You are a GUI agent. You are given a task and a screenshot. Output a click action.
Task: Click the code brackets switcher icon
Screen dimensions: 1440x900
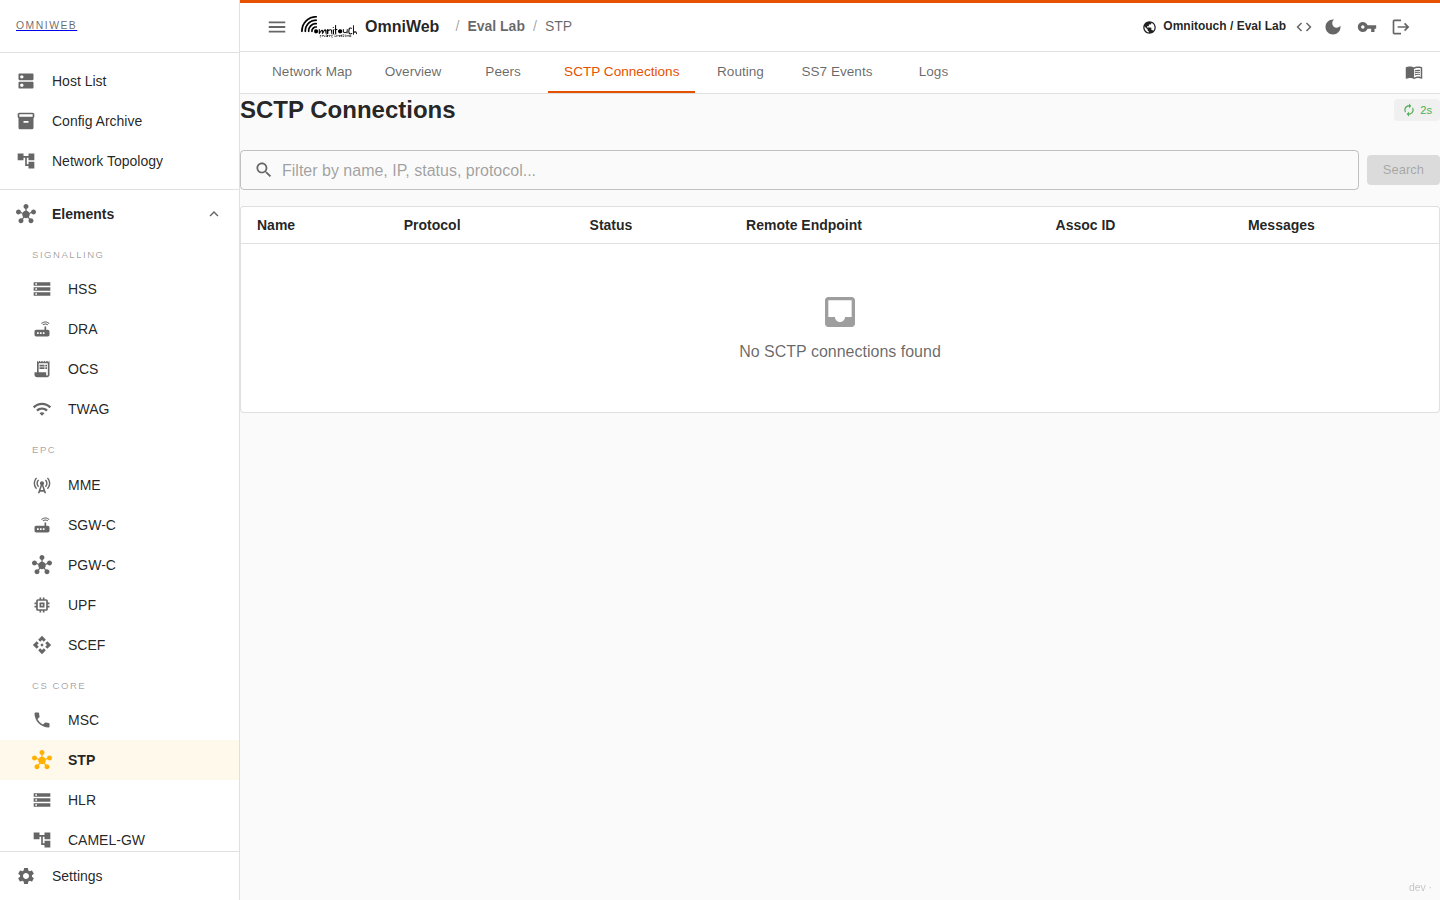1304,27
